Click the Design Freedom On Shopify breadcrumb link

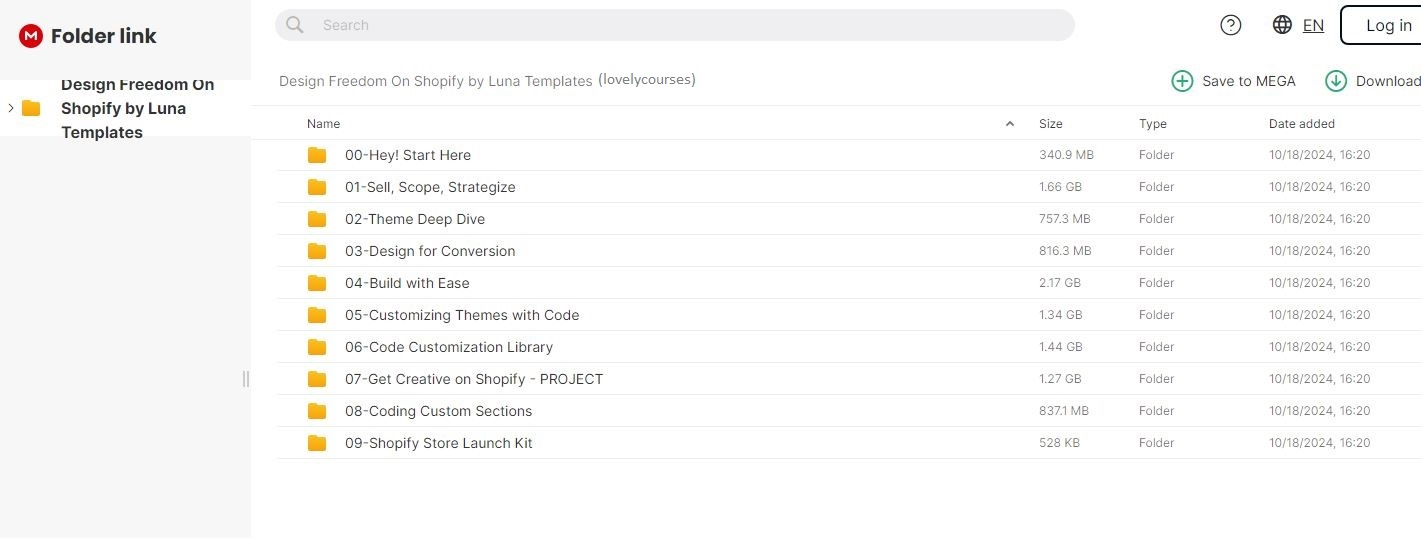(435, 81)
